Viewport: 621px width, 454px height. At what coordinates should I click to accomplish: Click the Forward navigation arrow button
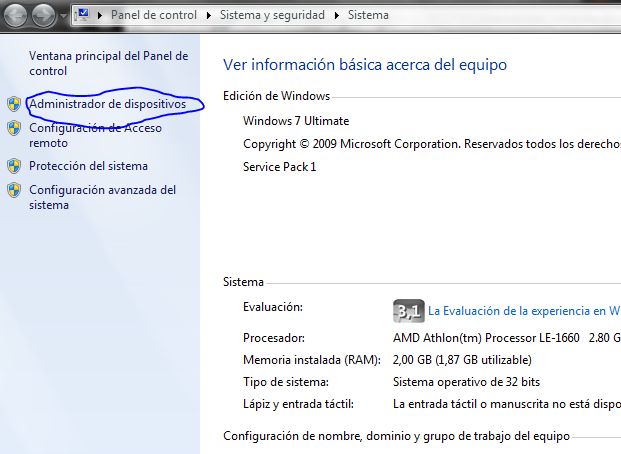(44, 15)
